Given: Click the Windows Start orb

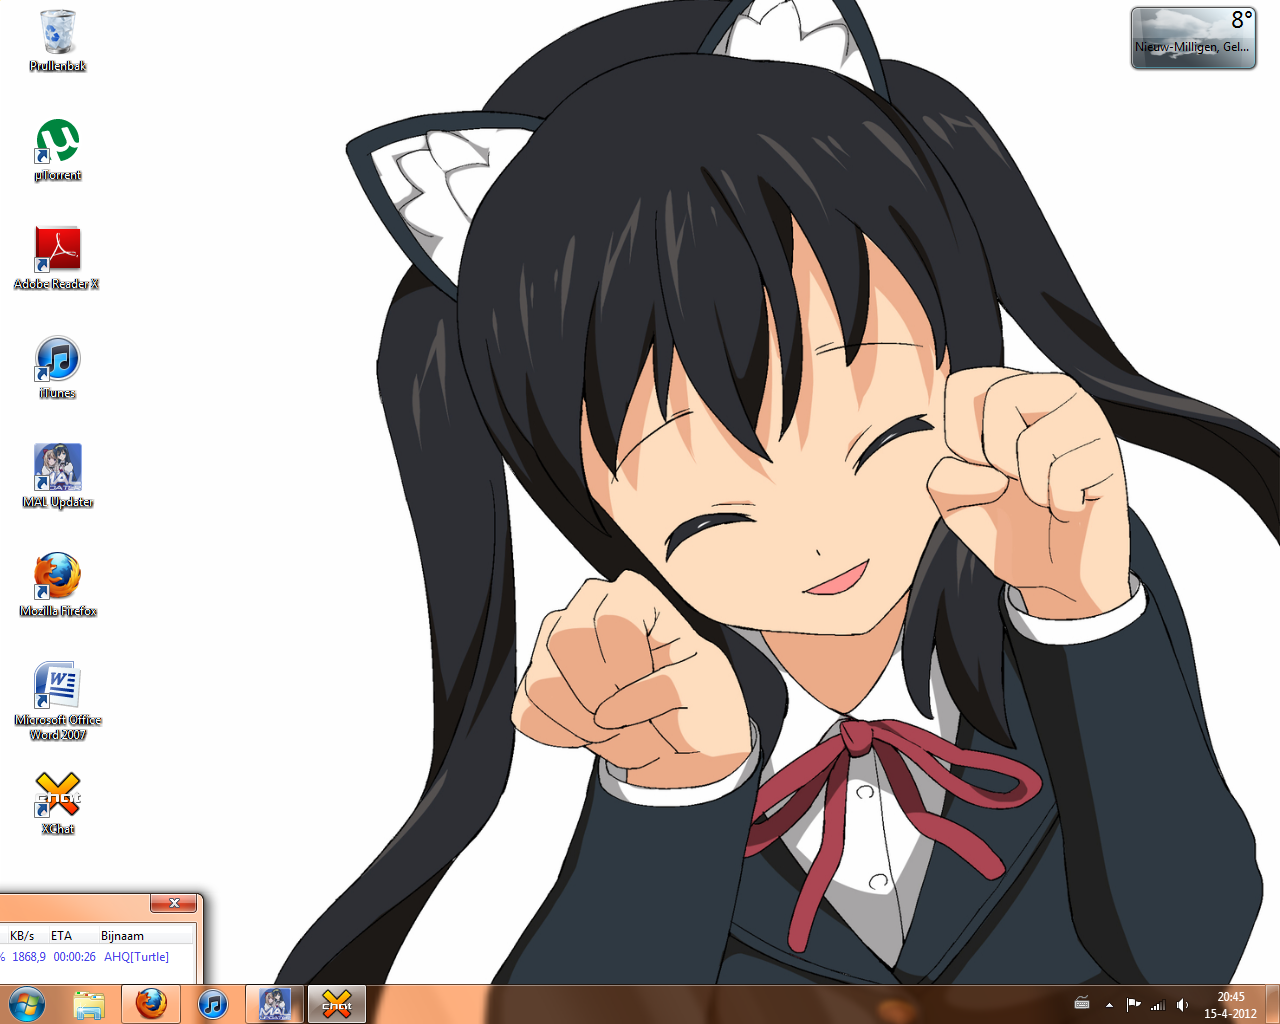Looking at the screenshot, I should coord(27,1004).
